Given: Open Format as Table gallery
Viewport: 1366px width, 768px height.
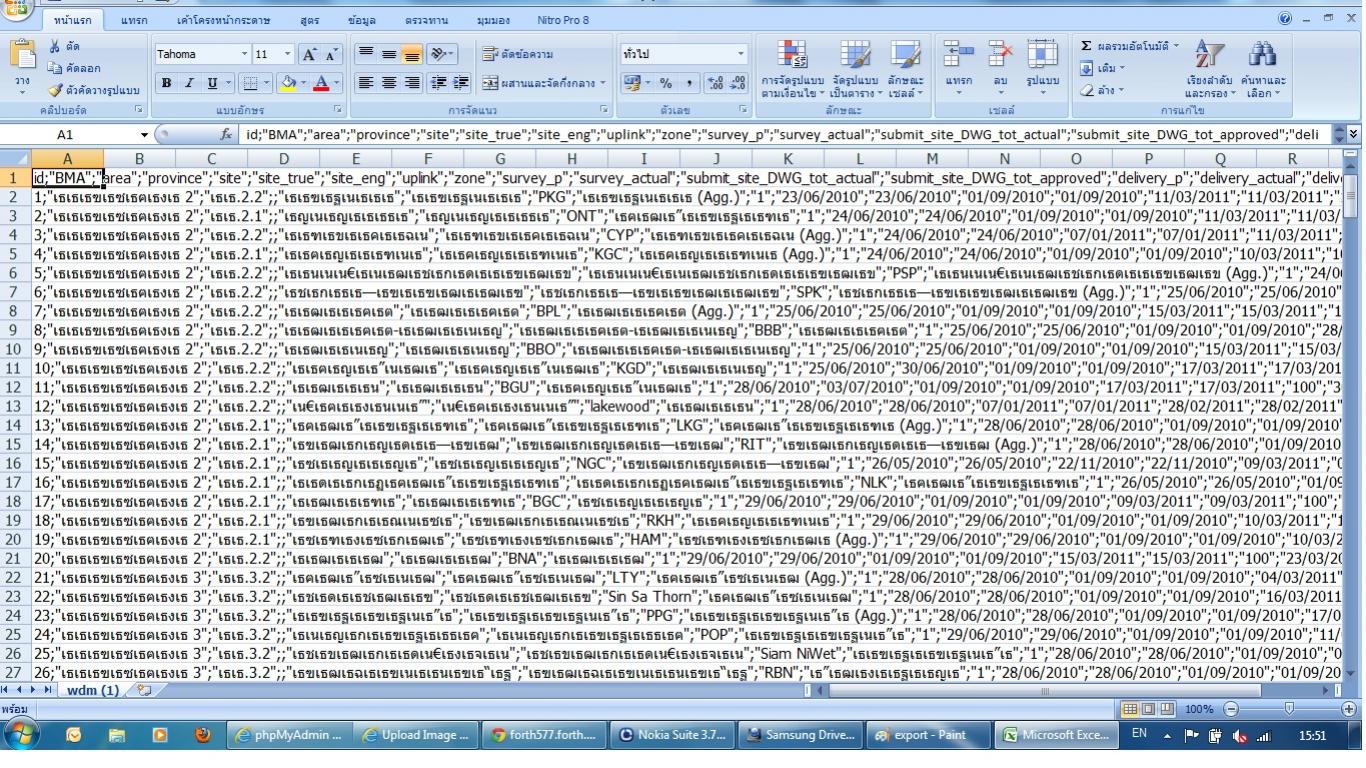Looking at the screenshot, I should [854, 70].
